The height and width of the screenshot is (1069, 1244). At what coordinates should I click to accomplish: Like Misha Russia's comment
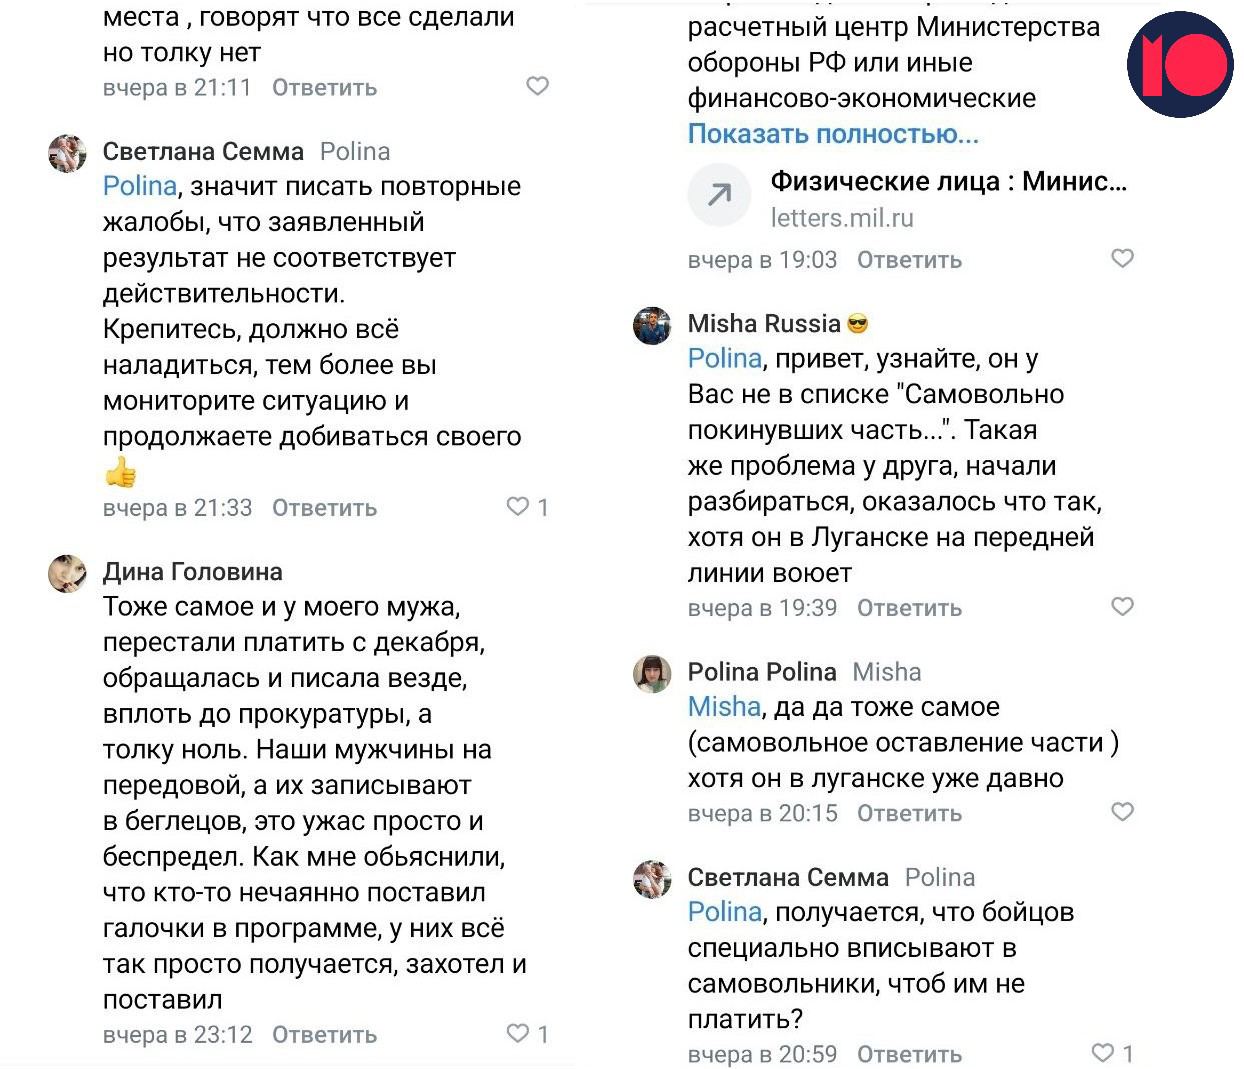(1122, 606)
